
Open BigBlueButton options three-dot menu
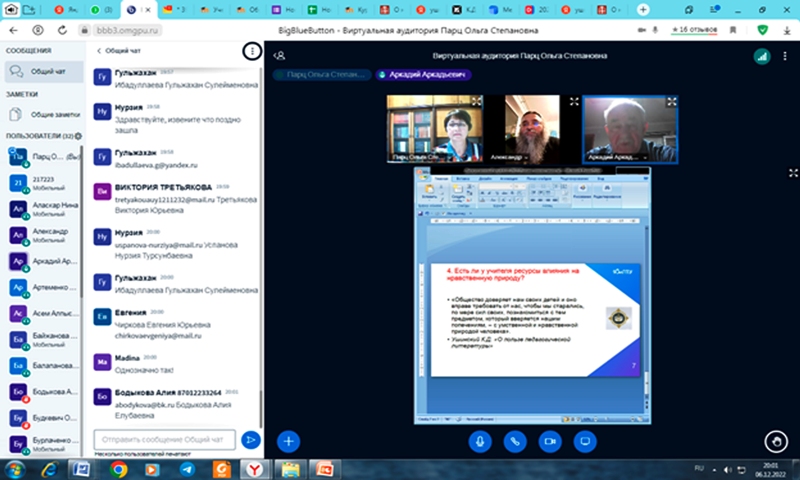pos(785,56)
